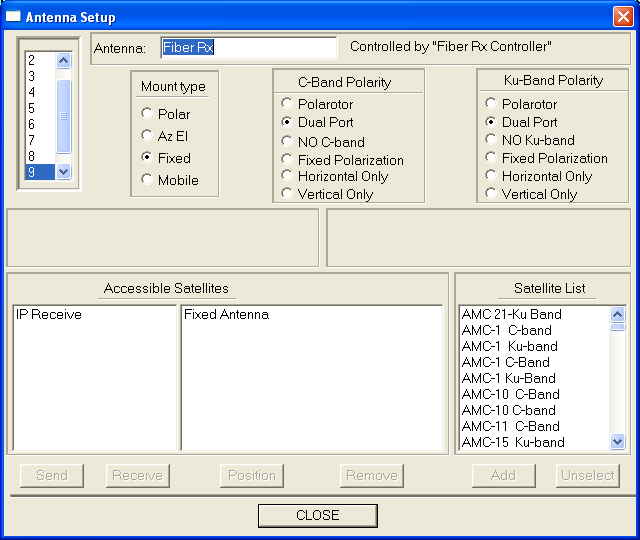The height and width of the screenshot is (540, 640).
Task: Select C-Band Horizontal Only option
Action: click(x=288, y=176)
